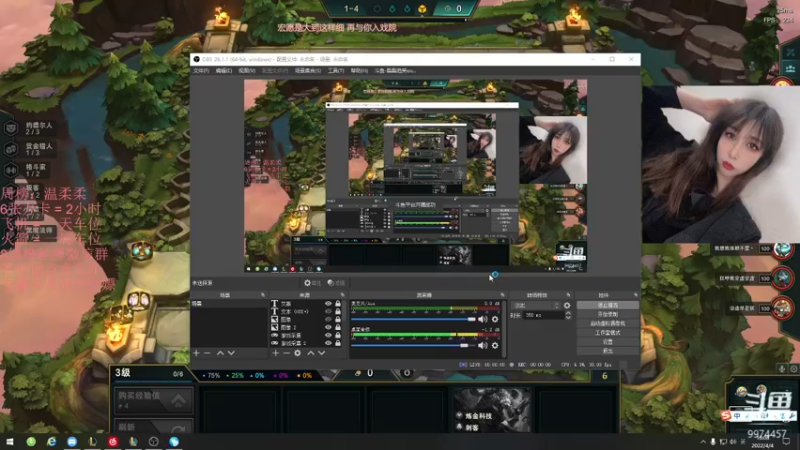800x450 pixels.
Task: Pop out the Scenes dock icon
Action: (263, 295)
